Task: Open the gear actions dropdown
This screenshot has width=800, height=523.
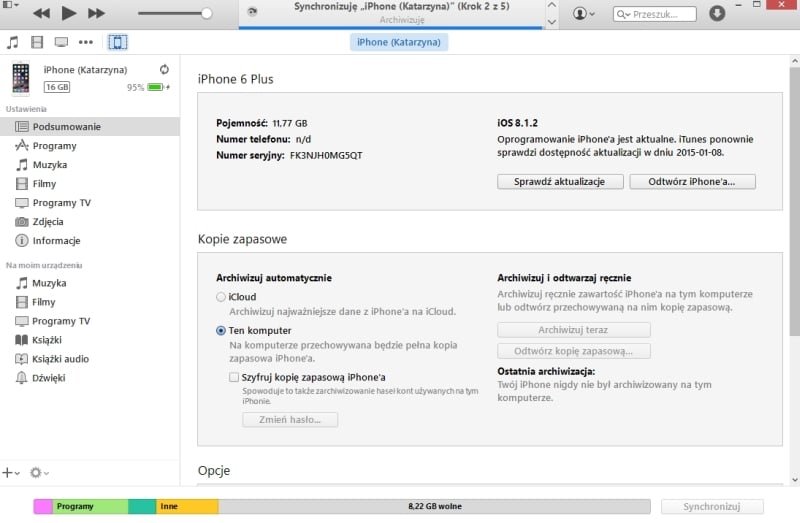Action: pos(39,472)
